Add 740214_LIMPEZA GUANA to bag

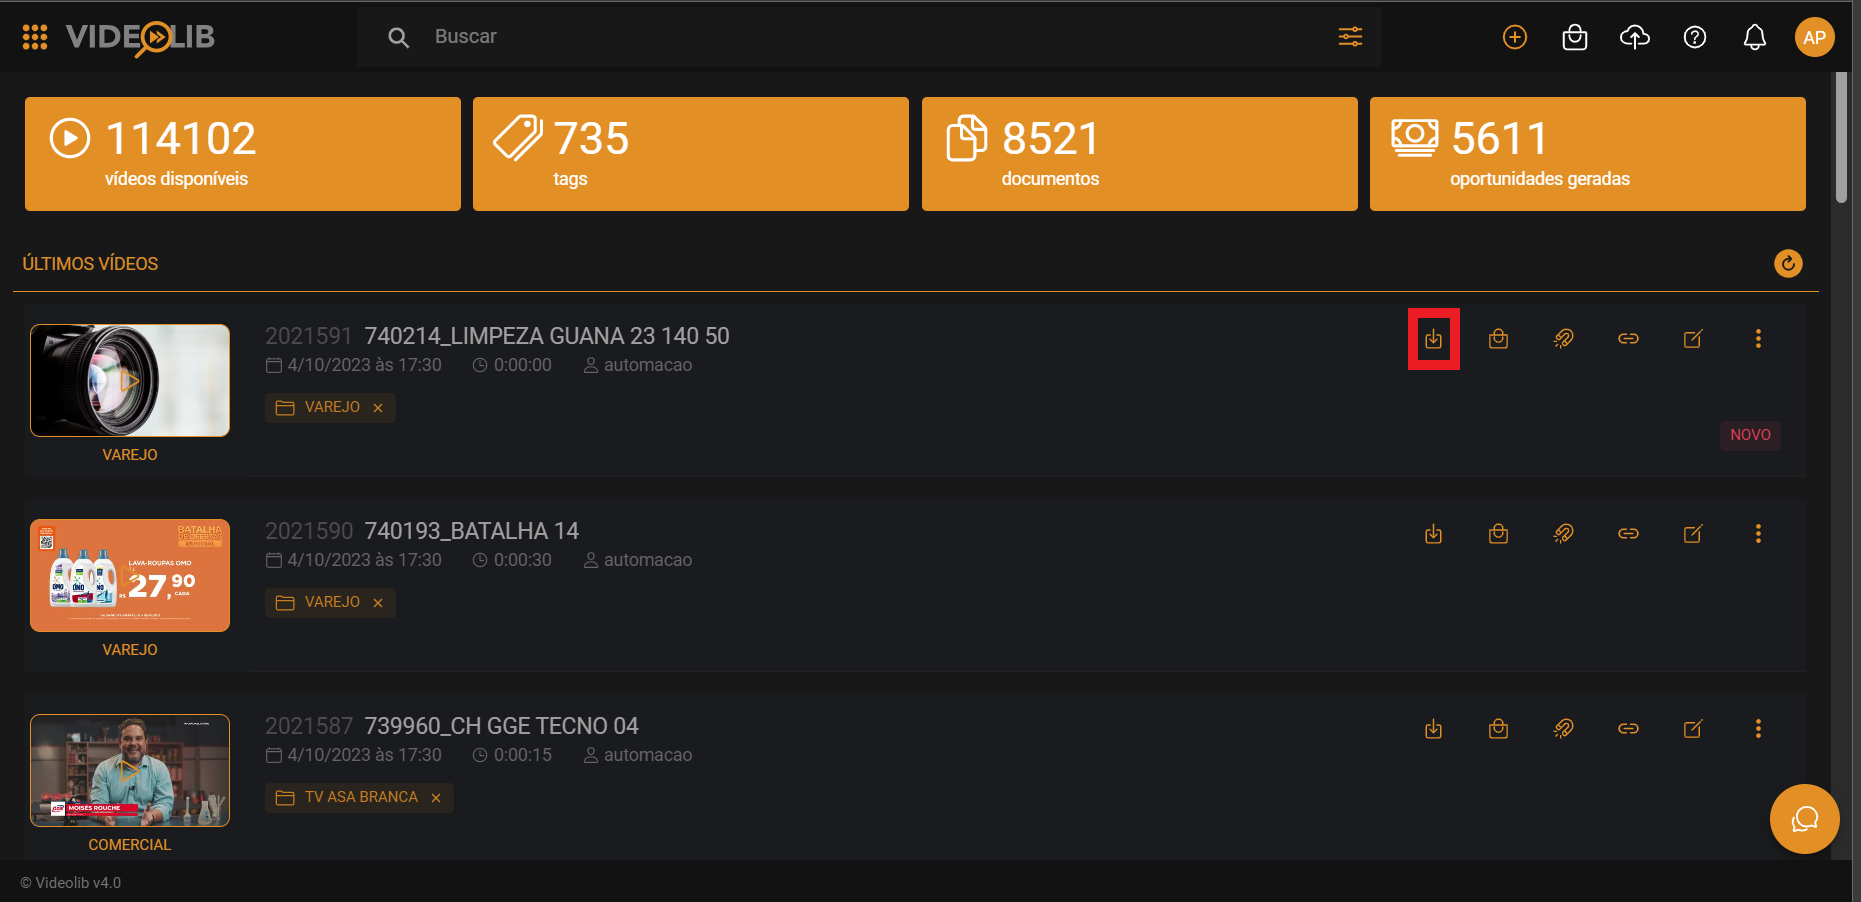click(1498, 339)
